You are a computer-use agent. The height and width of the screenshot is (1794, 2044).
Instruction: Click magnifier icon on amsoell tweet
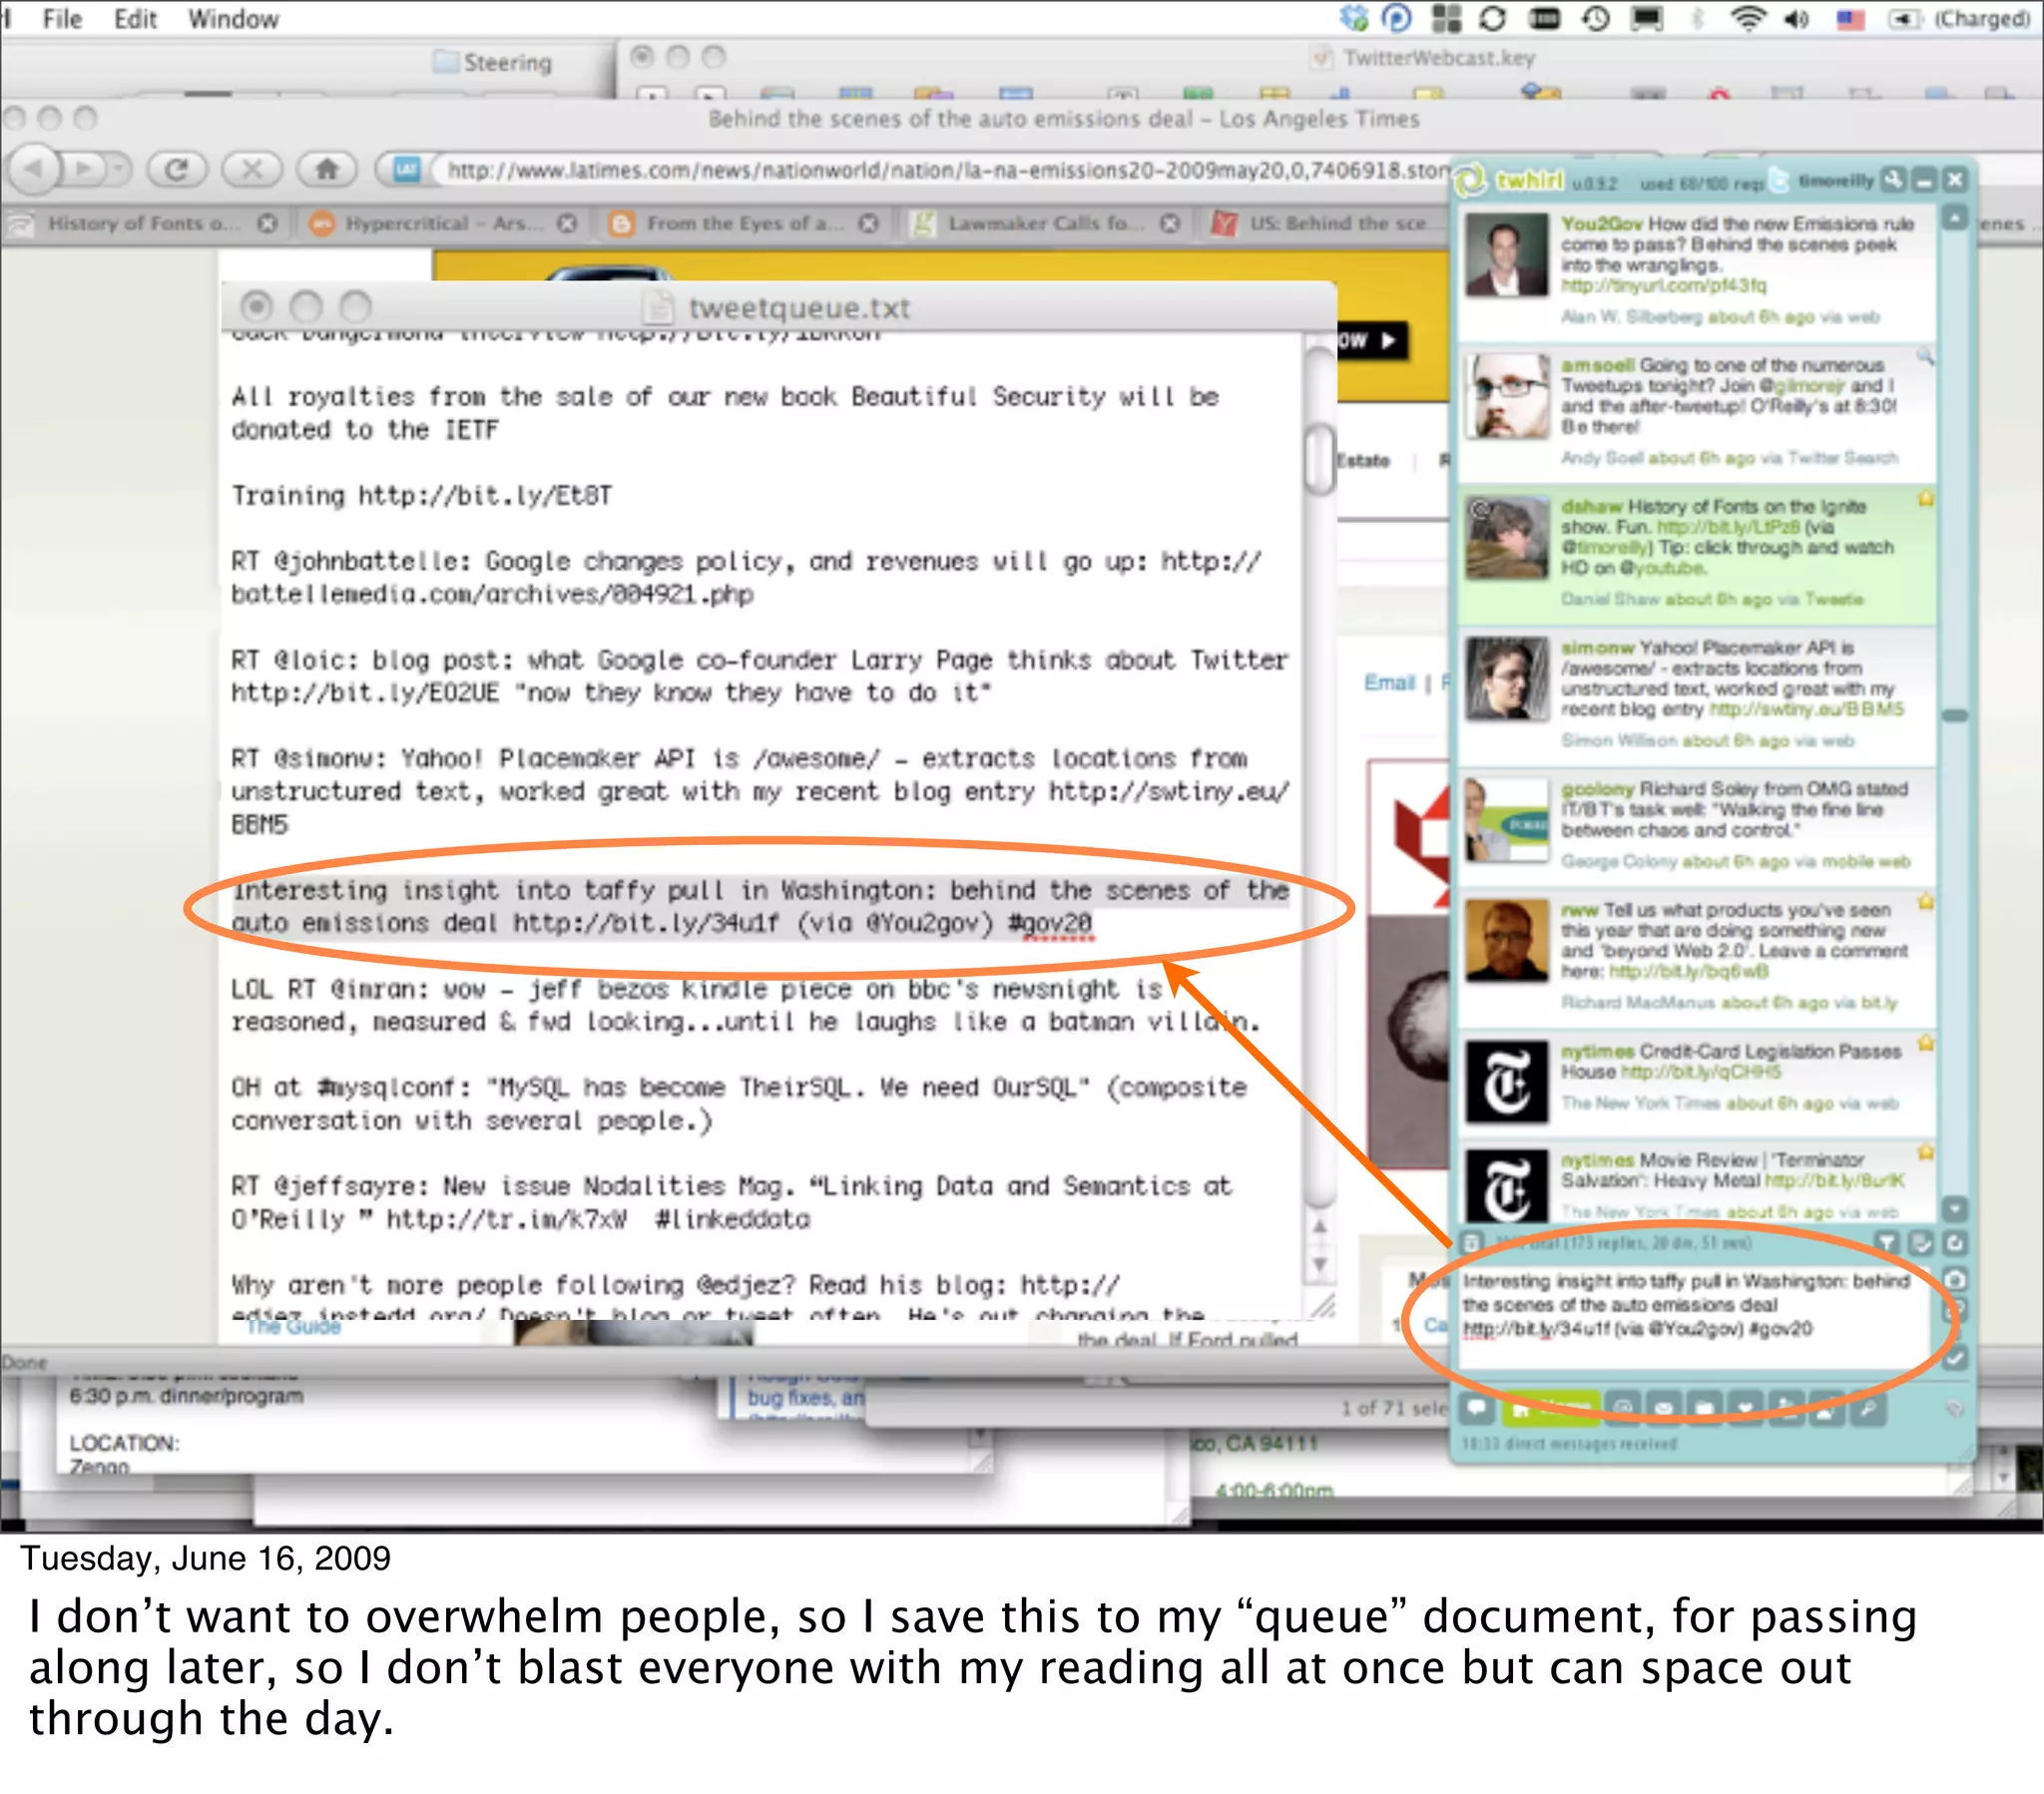point(1924,356)
